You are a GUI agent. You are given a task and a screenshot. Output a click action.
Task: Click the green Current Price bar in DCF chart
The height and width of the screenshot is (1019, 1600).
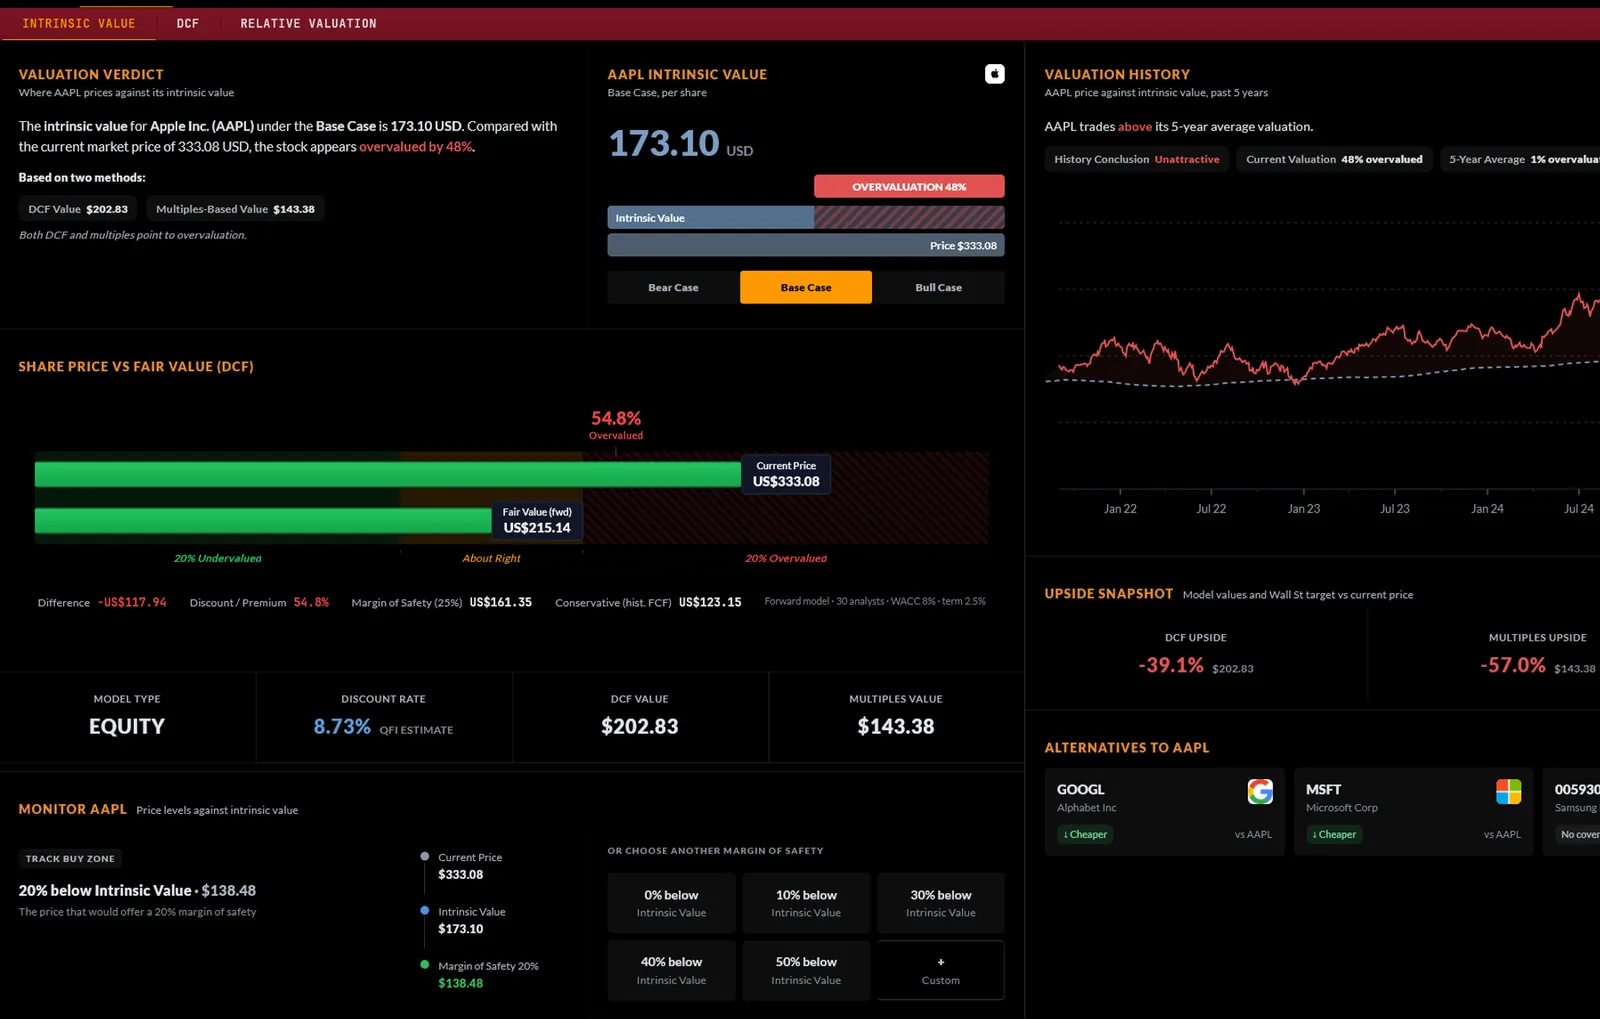[388, 474]
